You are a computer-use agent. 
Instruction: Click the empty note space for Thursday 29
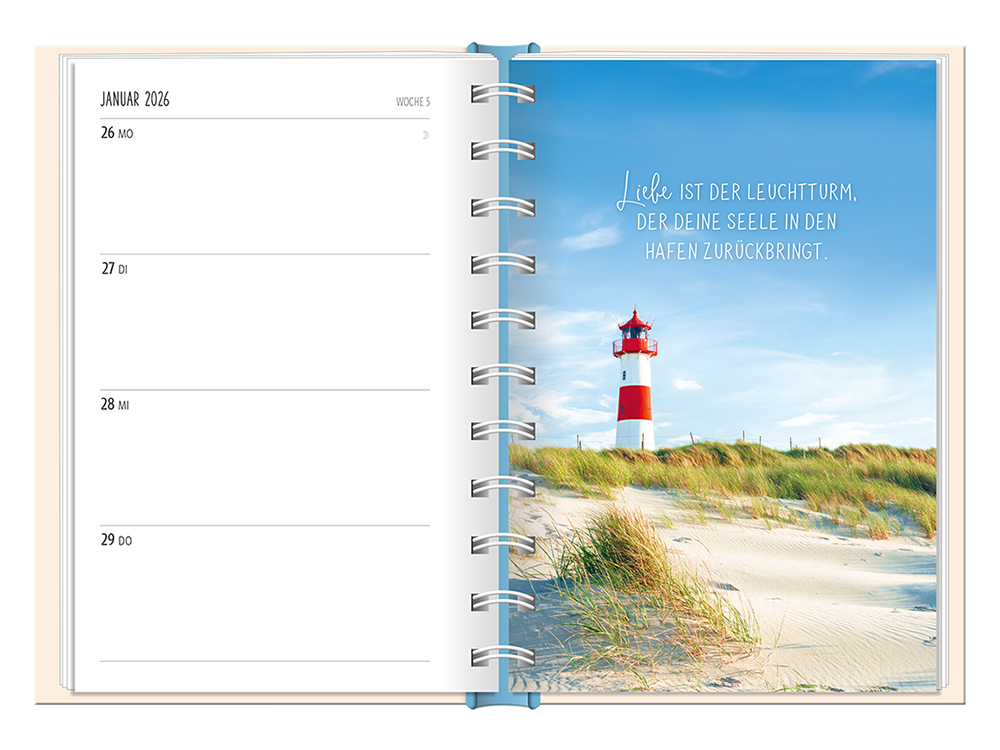265,600
